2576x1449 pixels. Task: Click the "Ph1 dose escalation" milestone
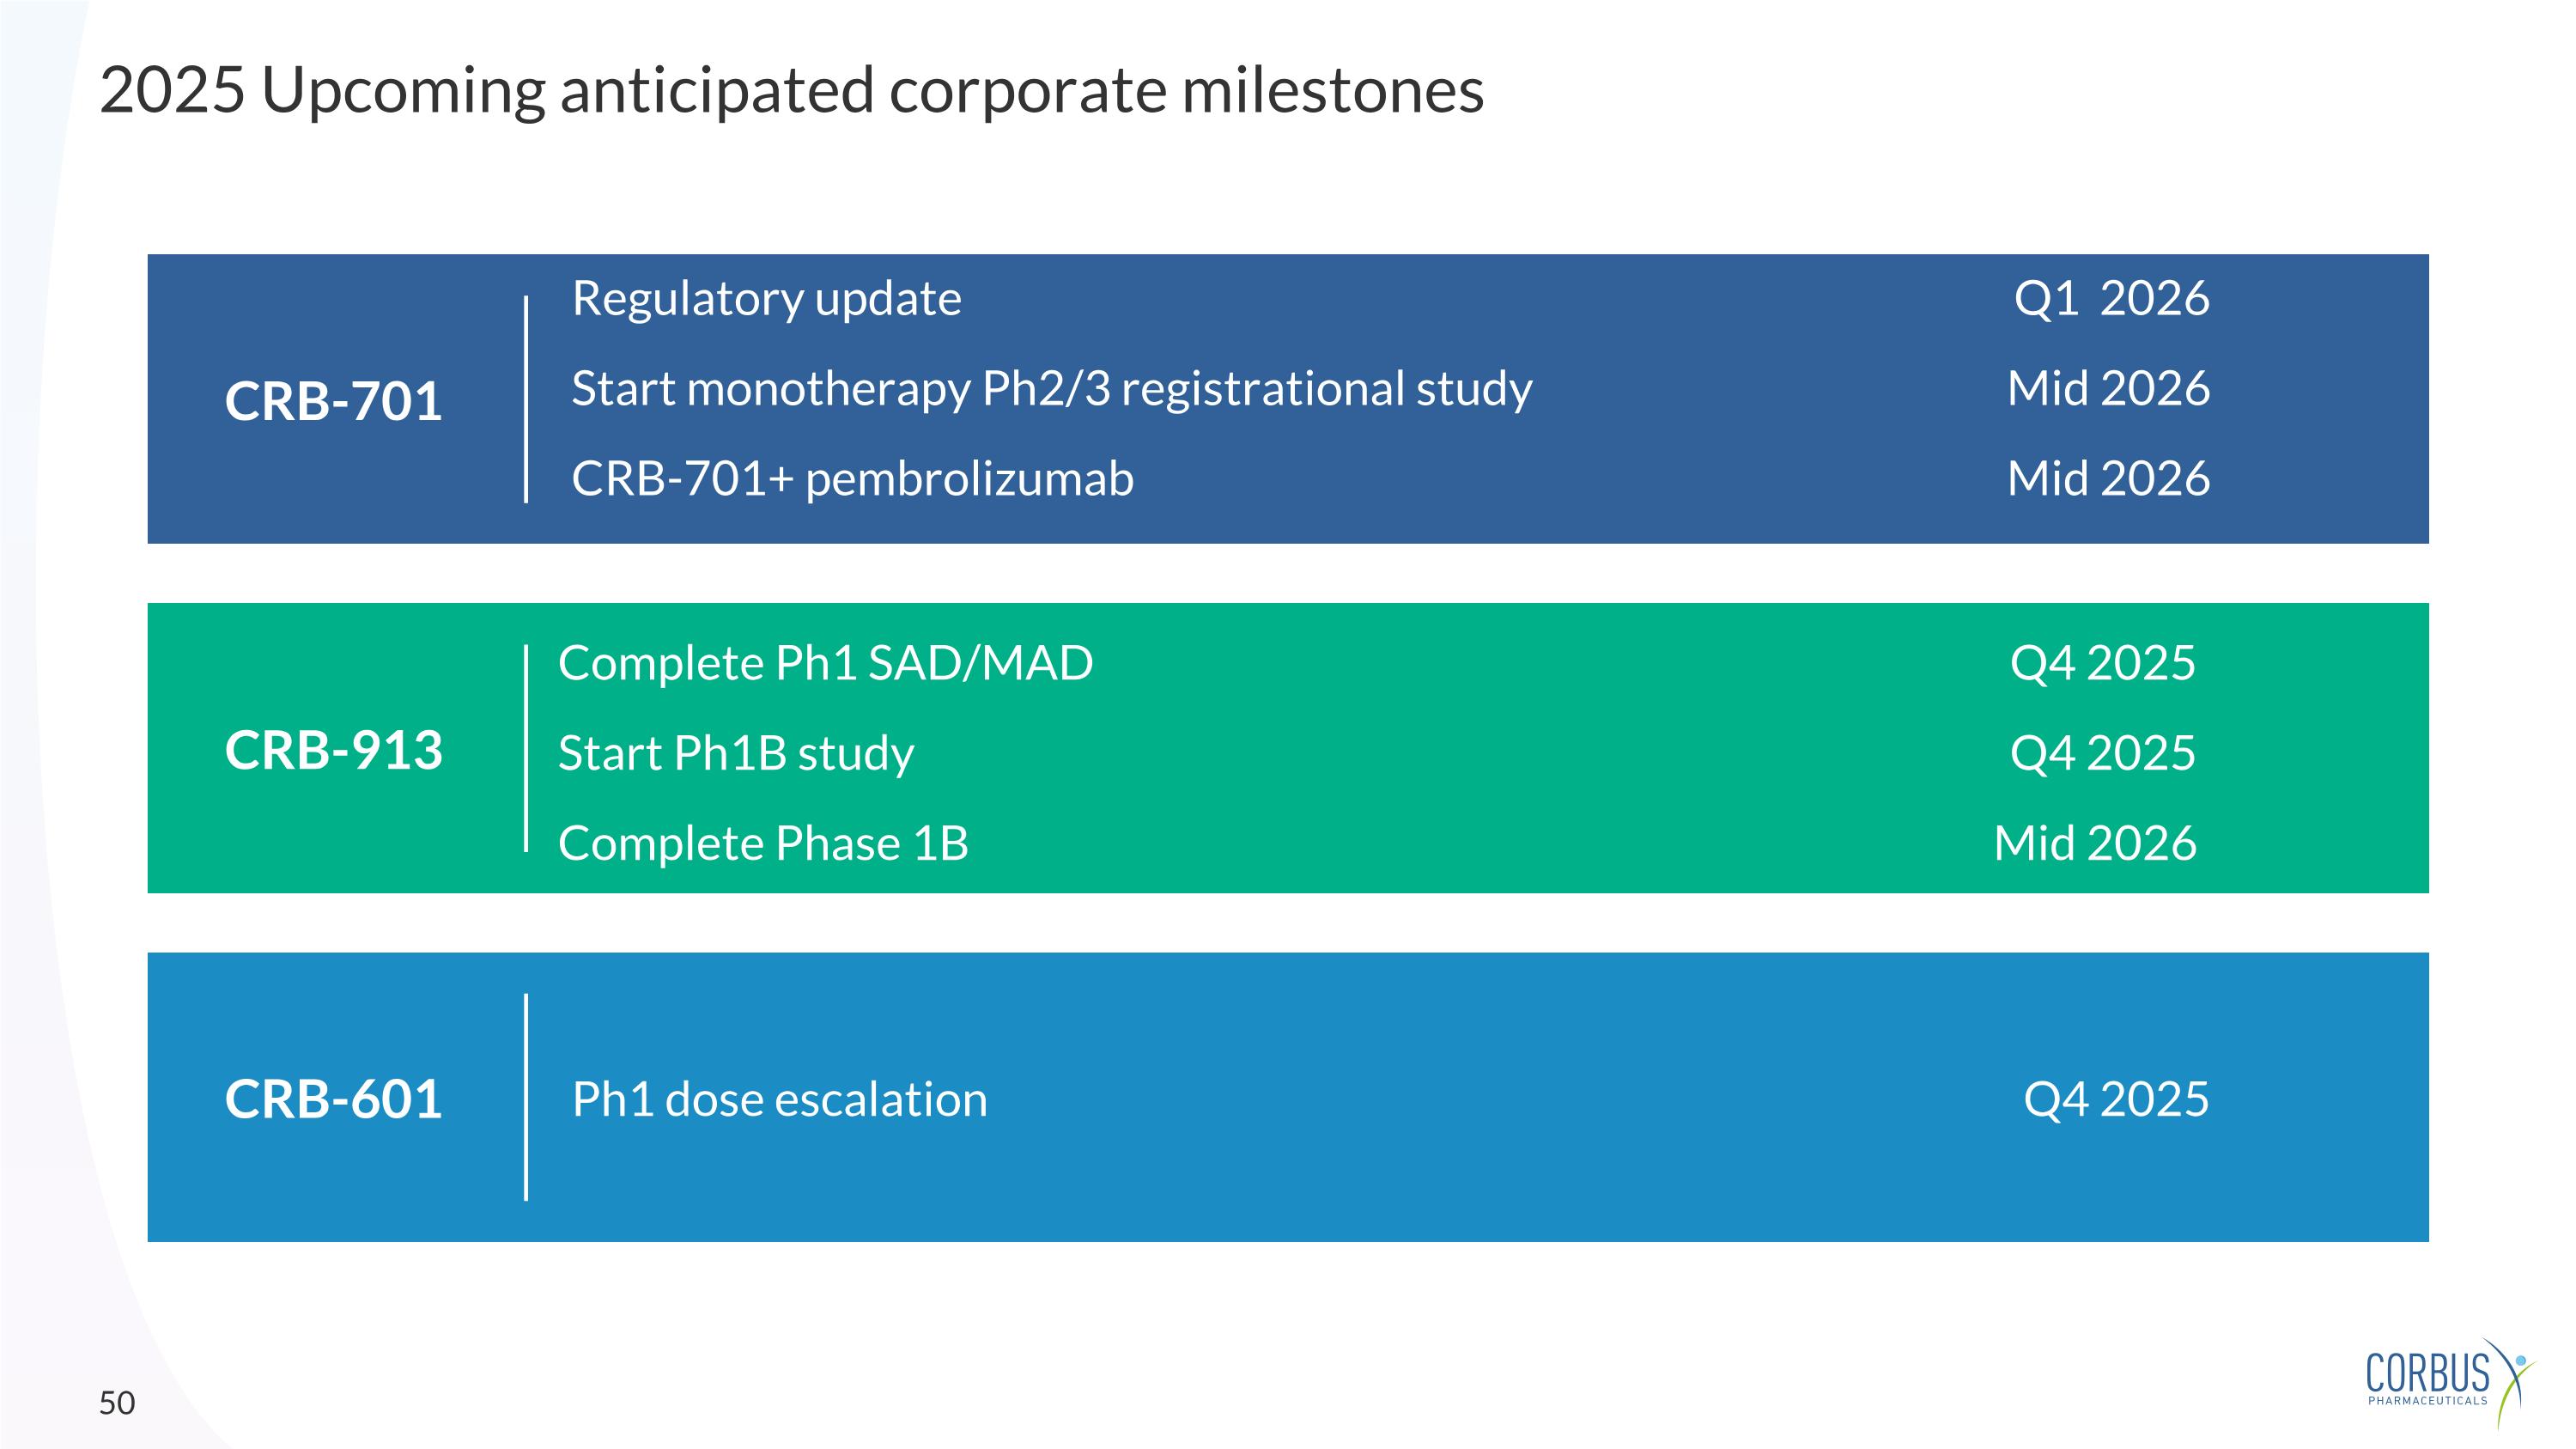779,1099
